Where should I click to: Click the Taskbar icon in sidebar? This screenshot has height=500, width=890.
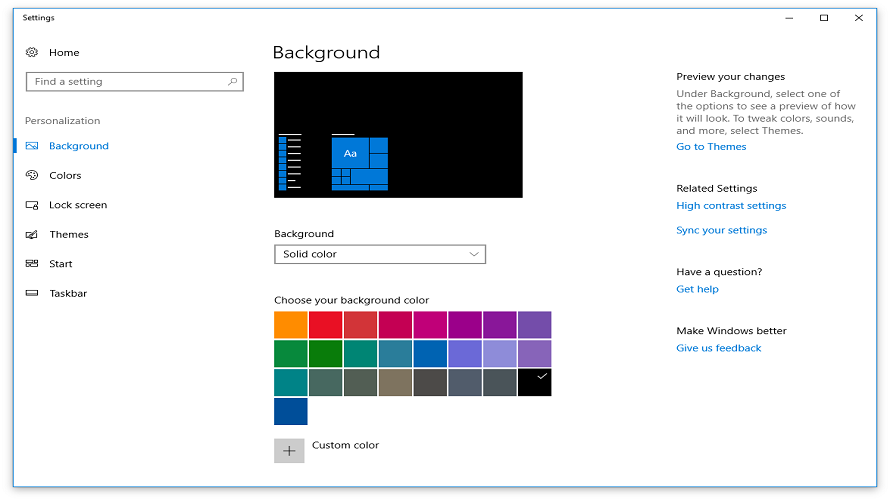click(x=32, y=293)
